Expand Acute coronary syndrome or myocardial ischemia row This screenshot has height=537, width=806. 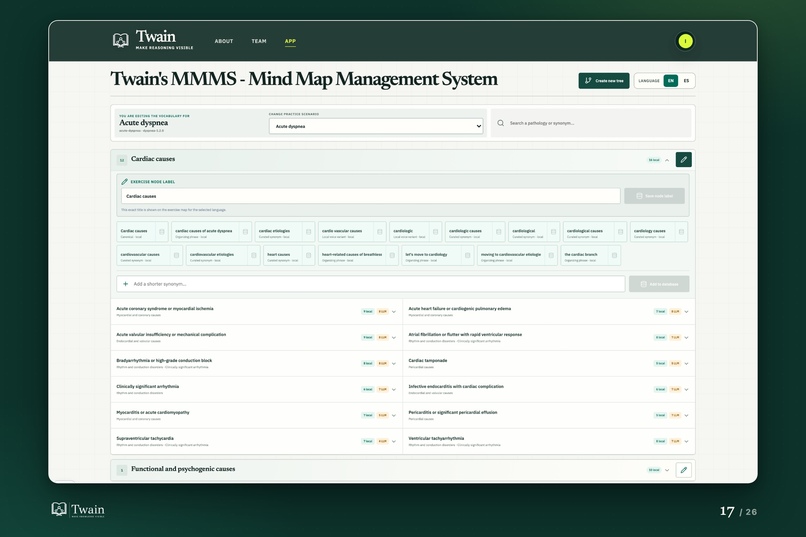394,312
